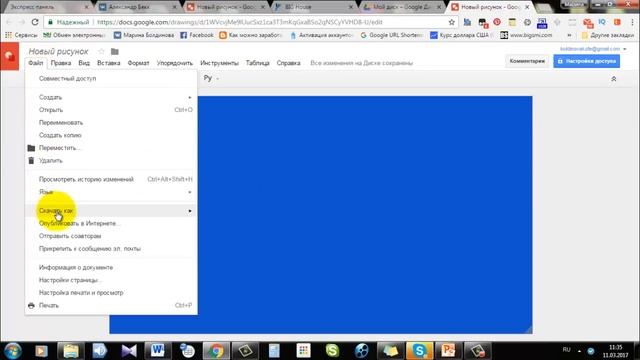Choose 'Просмотреть историю изменений'

coord(111,179)
